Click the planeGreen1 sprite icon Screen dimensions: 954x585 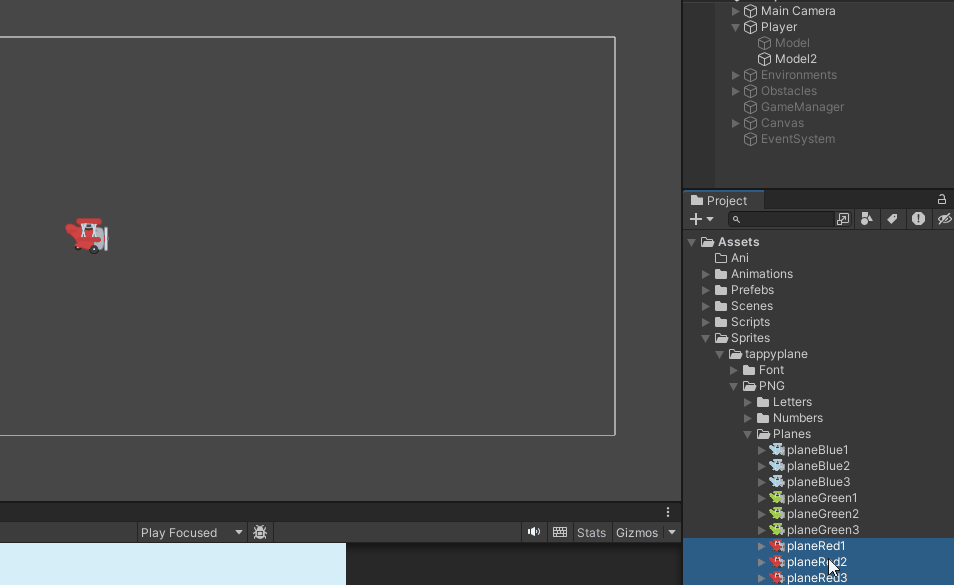coord(777,498)
